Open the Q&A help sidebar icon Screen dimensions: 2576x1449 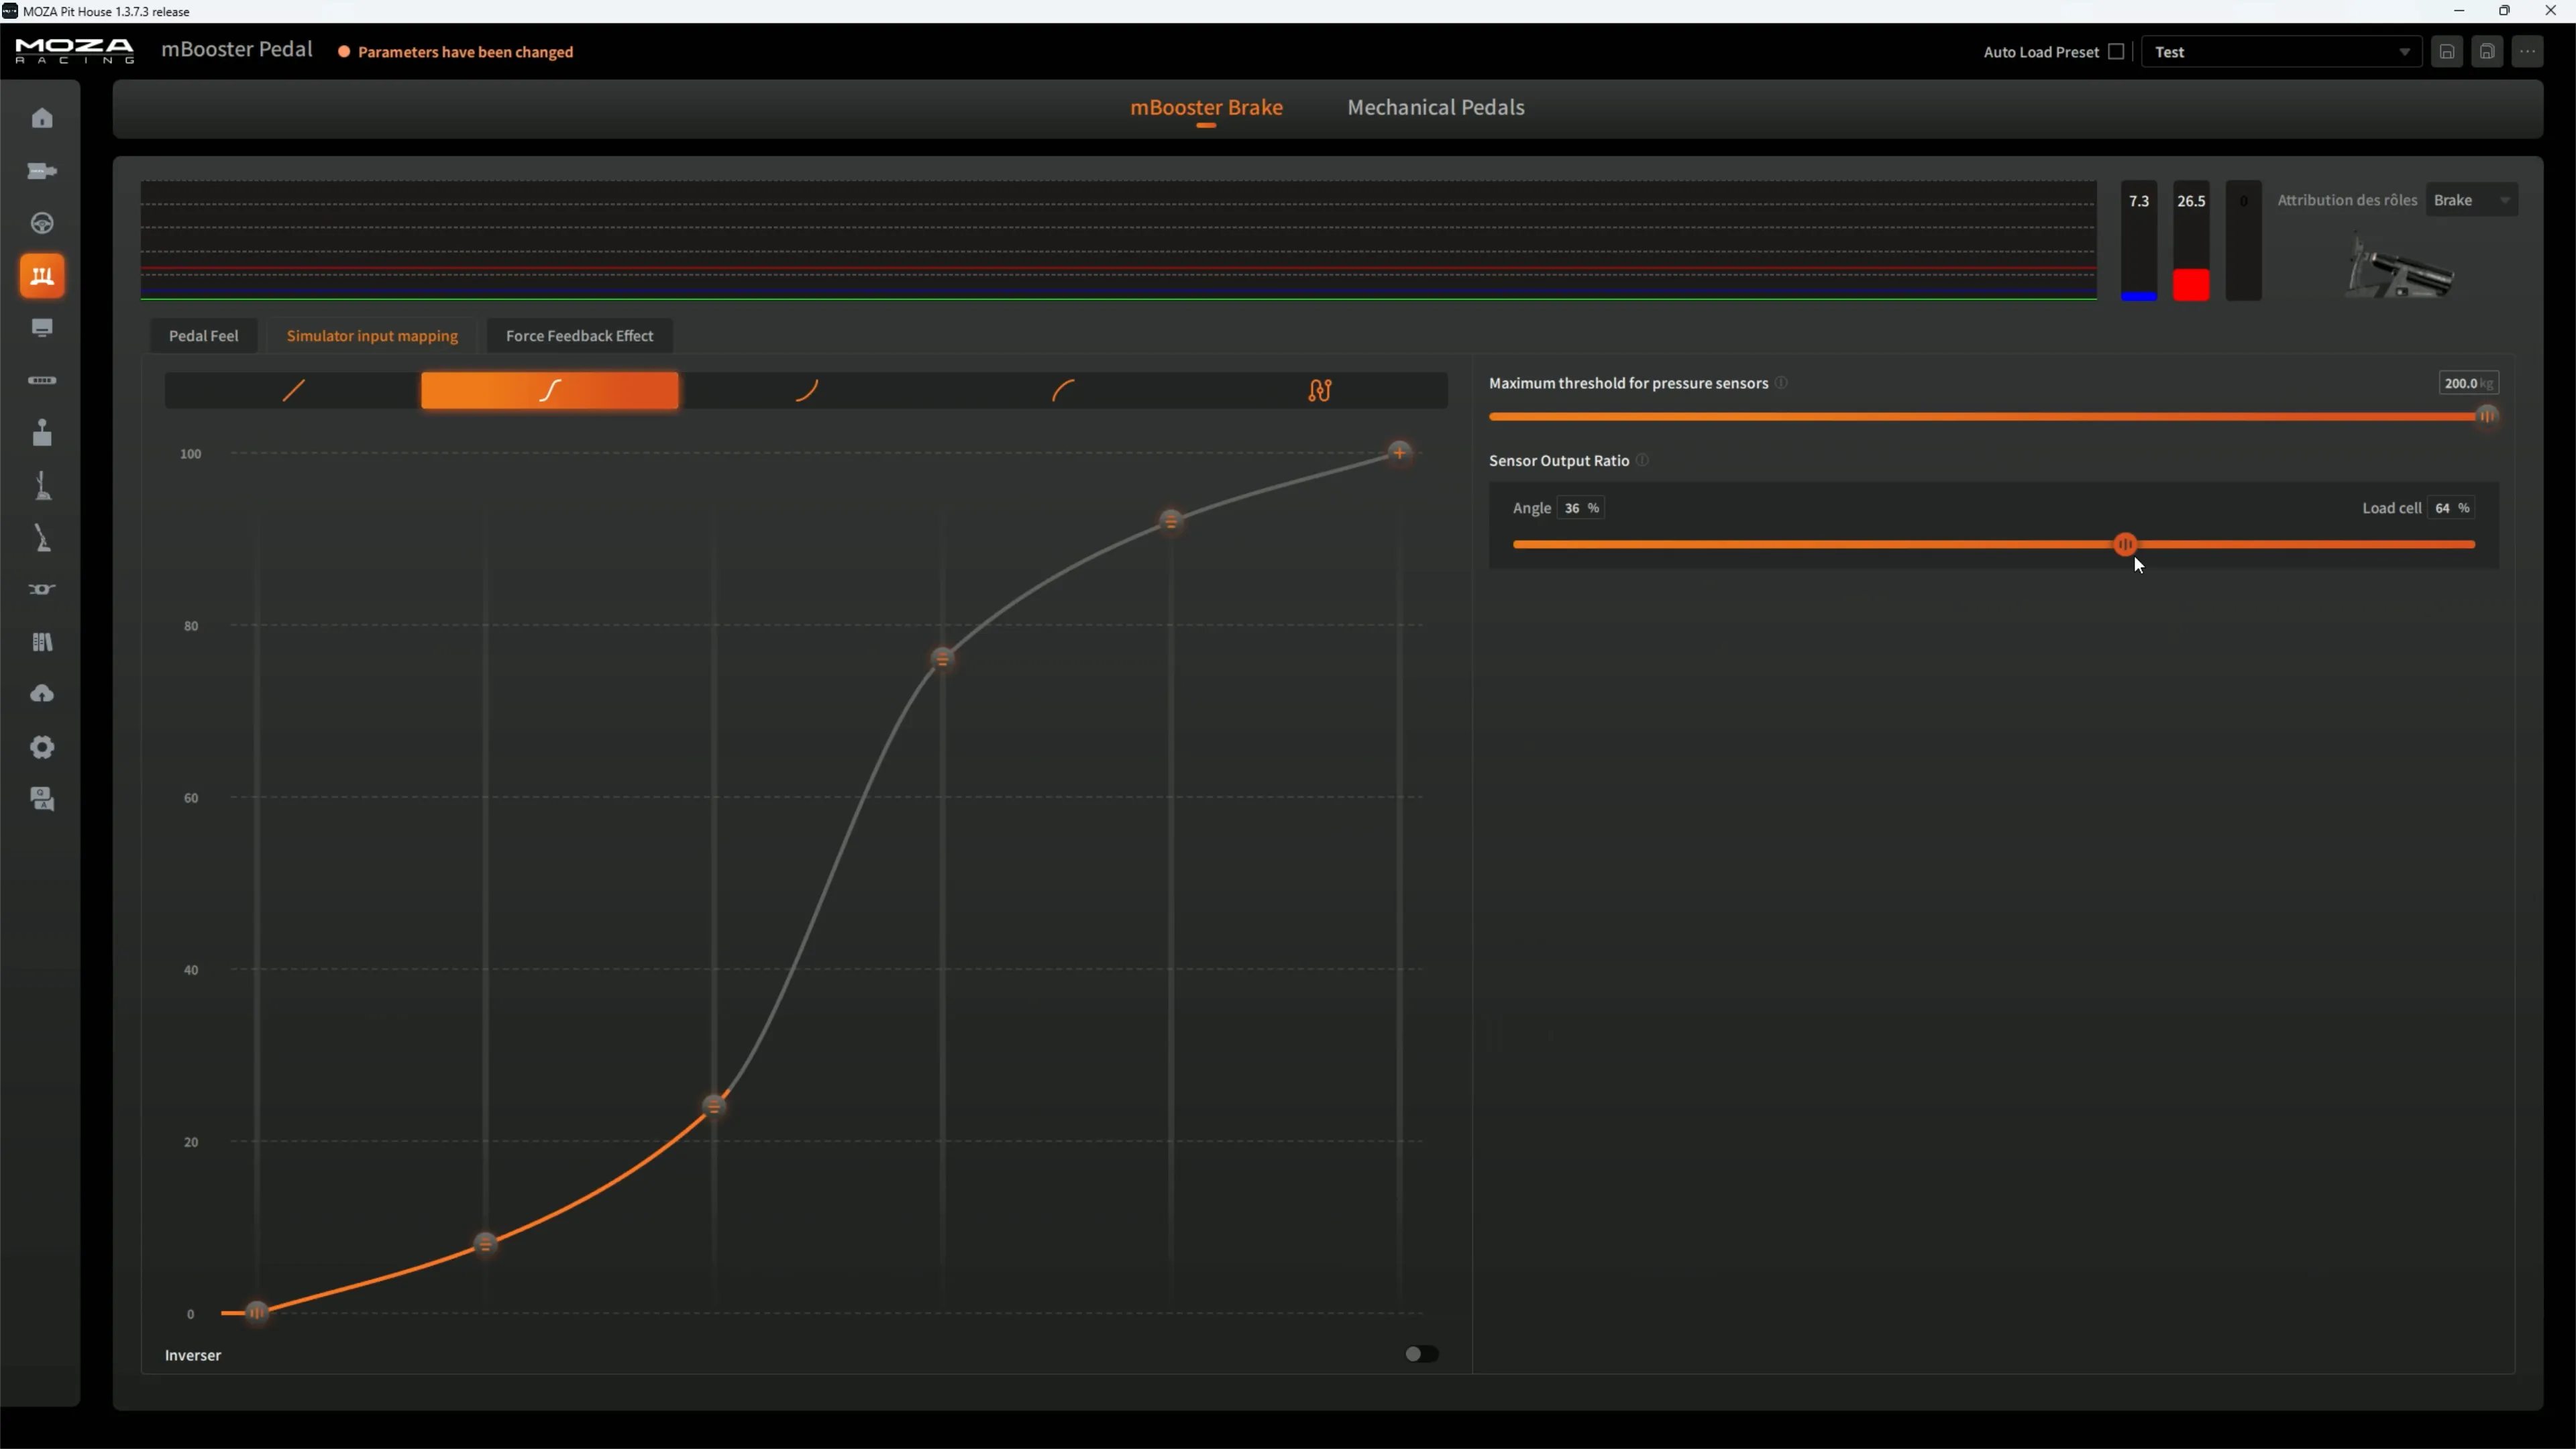pyautogui.click(x=42, y=799)
